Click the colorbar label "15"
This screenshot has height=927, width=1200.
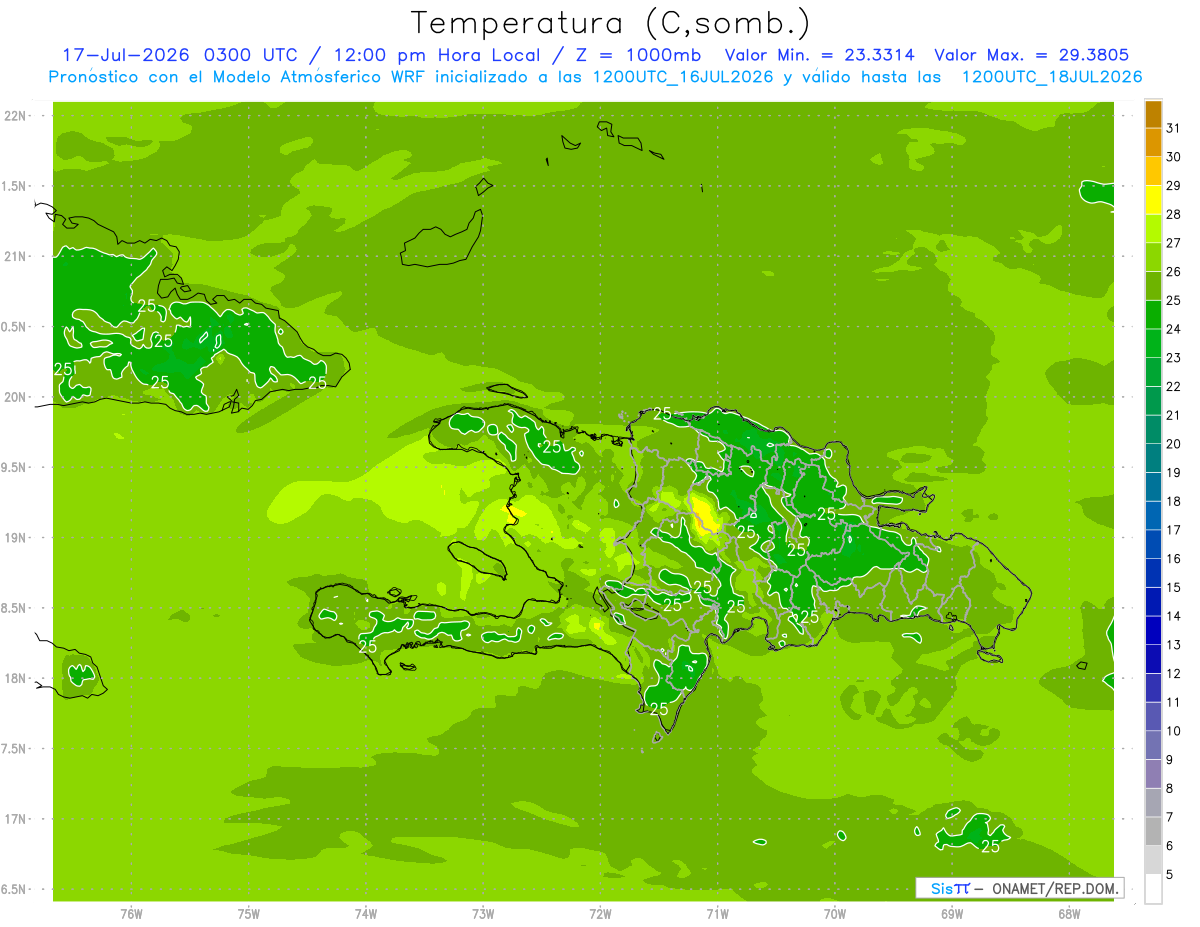(x=1174, y=587)
